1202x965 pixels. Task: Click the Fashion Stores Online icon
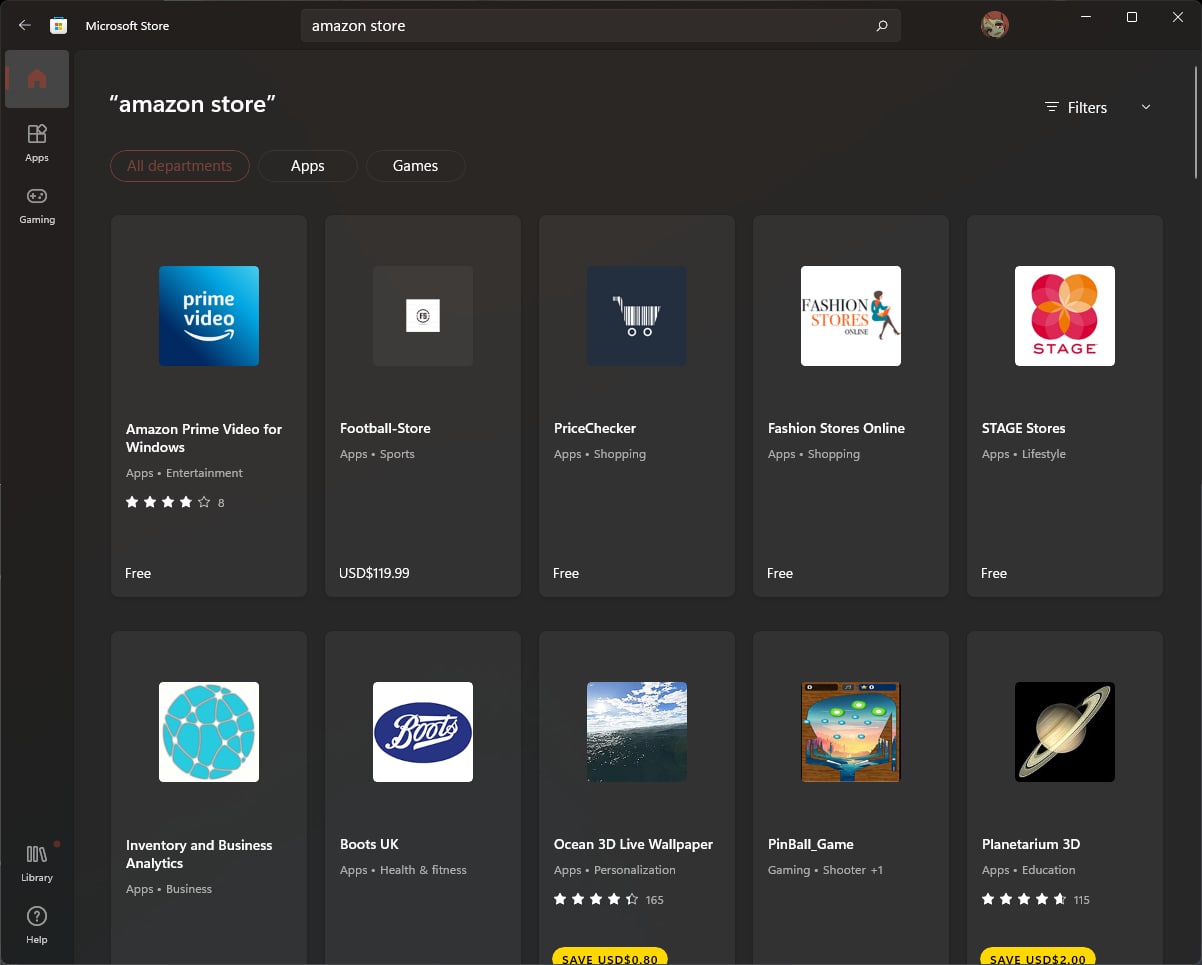(851, 316)
